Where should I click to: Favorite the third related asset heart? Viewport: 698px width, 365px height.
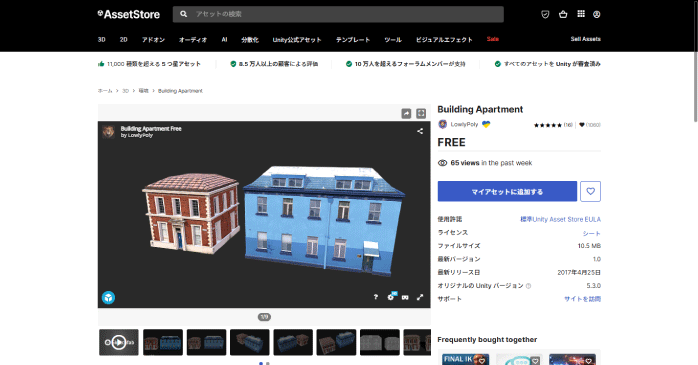click(589, 361)
